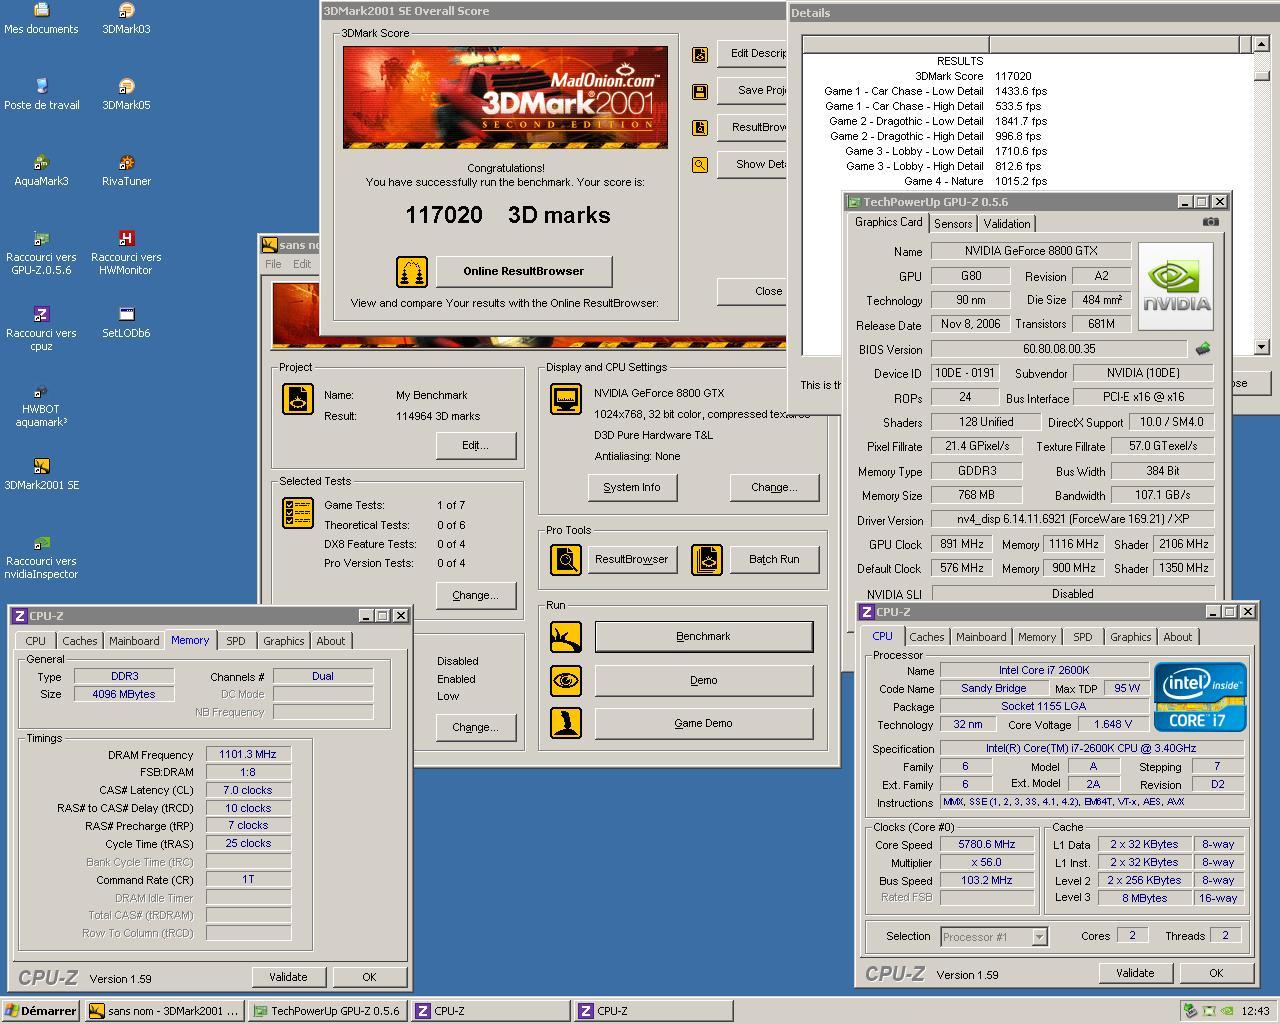Click the NVIDIA tray icon in system tray

(1227, 1011)
